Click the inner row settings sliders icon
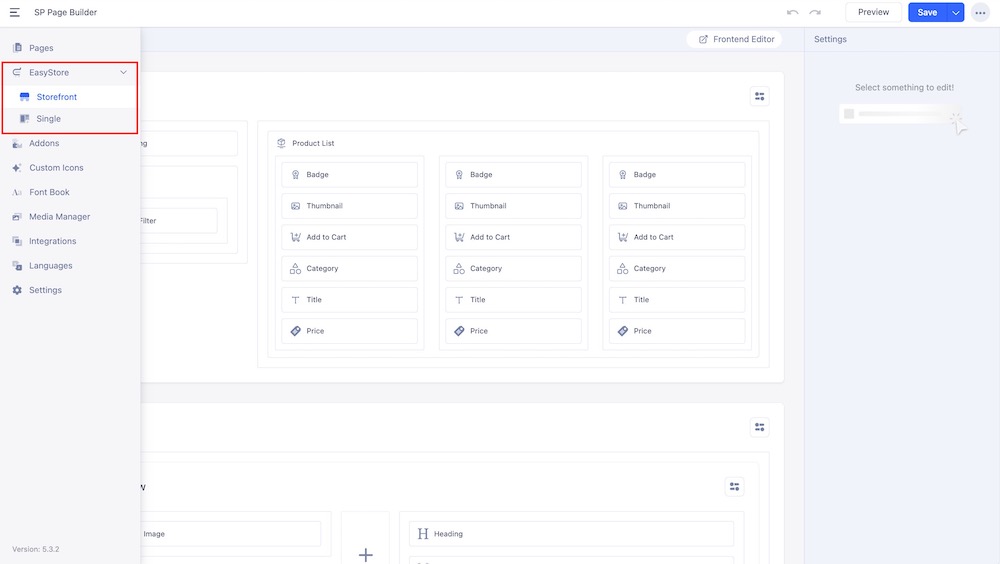Viewport: 1000px width, 564px height. click(735, 487)
